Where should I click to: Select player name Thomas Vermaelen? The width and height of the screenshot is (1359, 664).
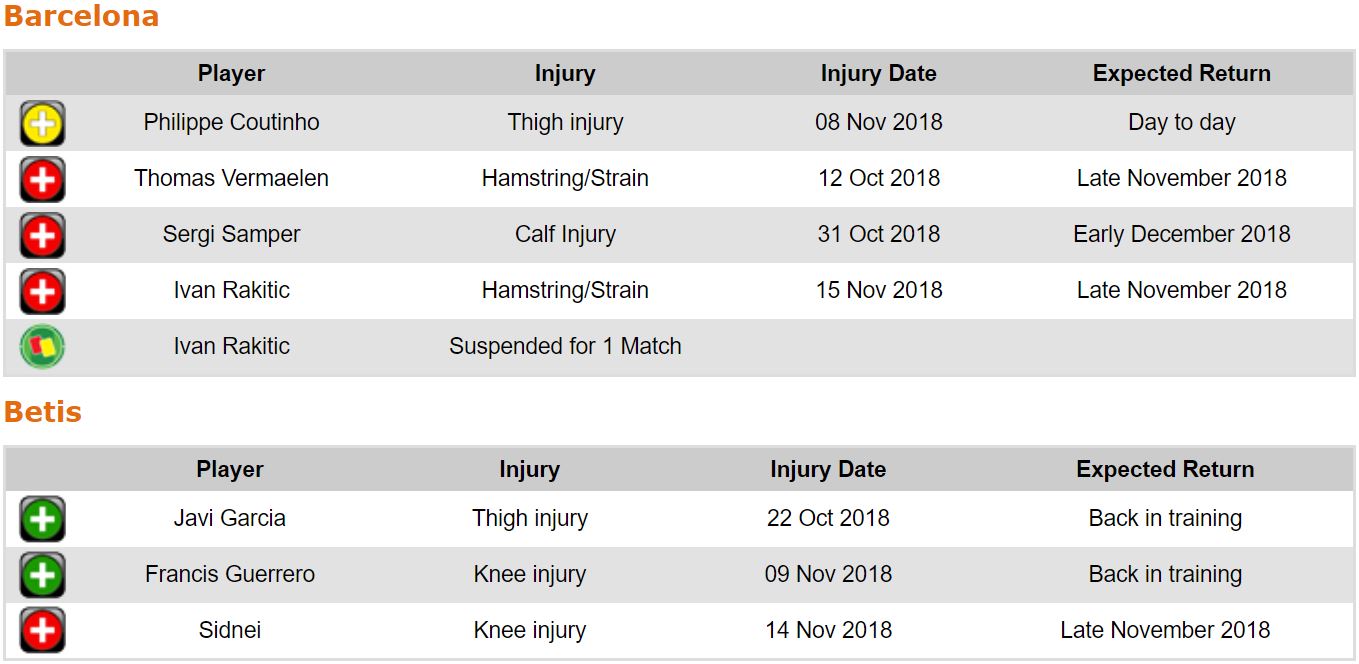pos(231,178)
